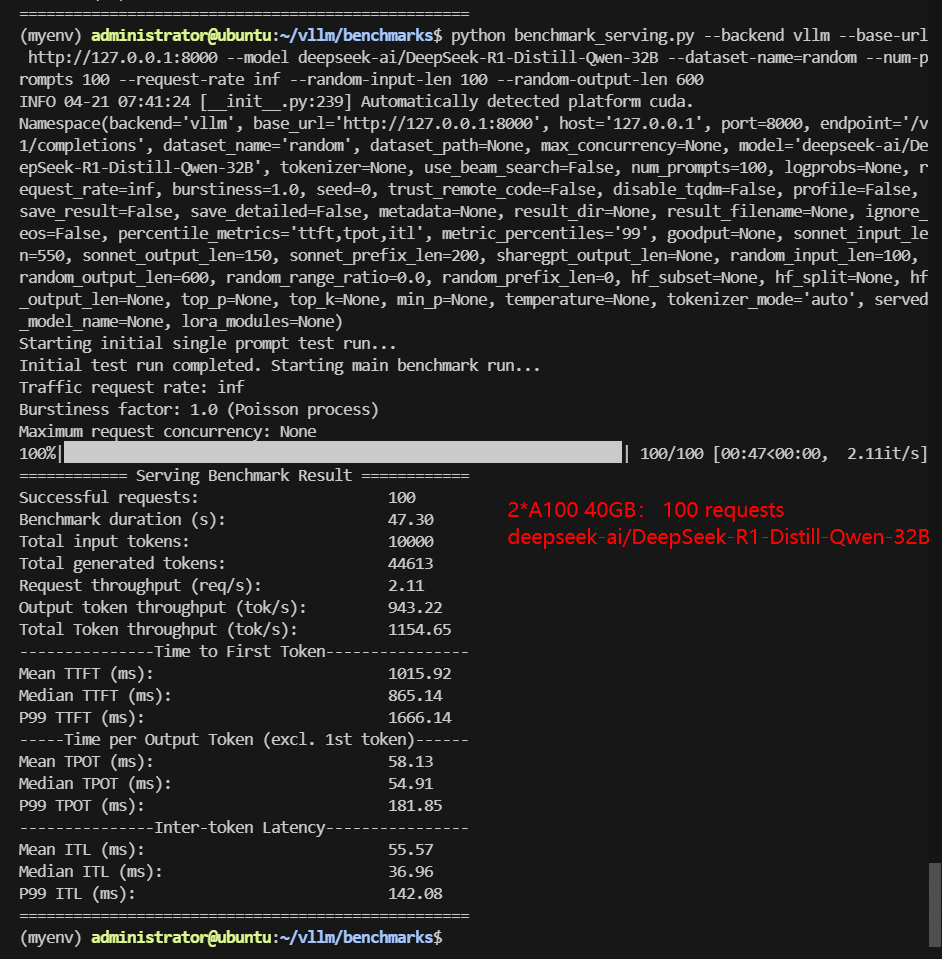
Task: Click the progress counter '100/100'
Action: coord(672,453)
